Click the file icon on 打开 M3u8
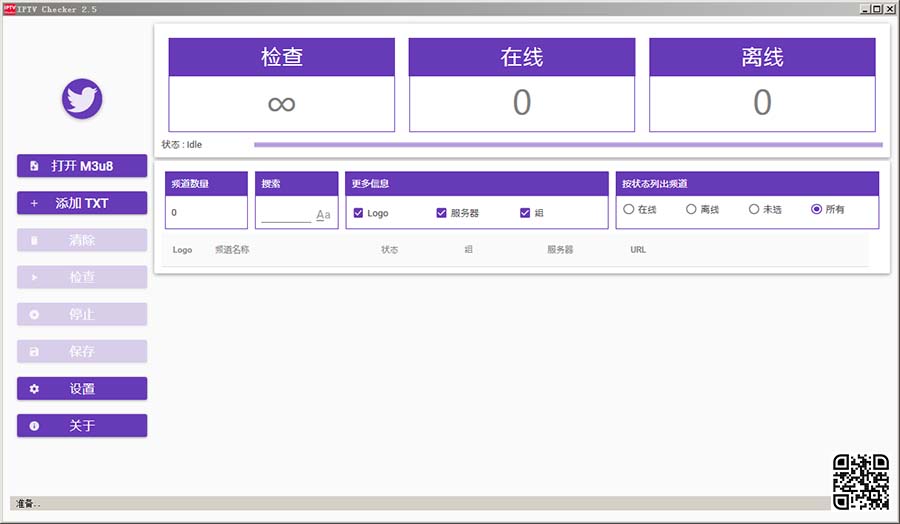The width and height of the screenshot is (900, 524). (x=34, y=166)
